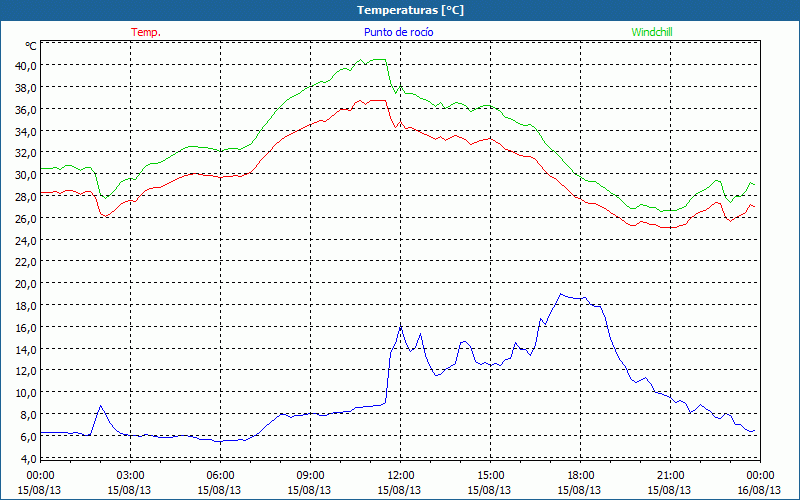Screen dimensions: 800x500
Task: Click the 8,0 y-axis value
Action: 28,415
